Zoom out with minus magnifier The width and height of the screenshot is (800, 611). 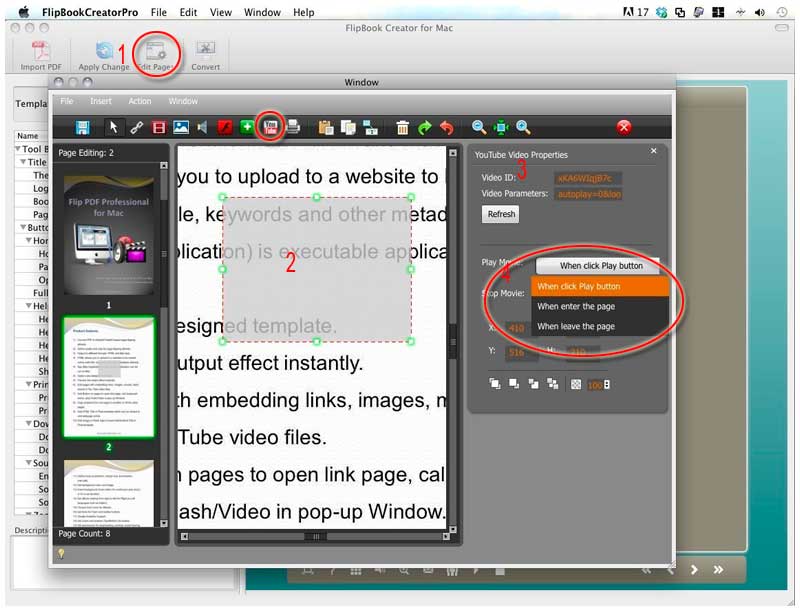pos(479,127)
